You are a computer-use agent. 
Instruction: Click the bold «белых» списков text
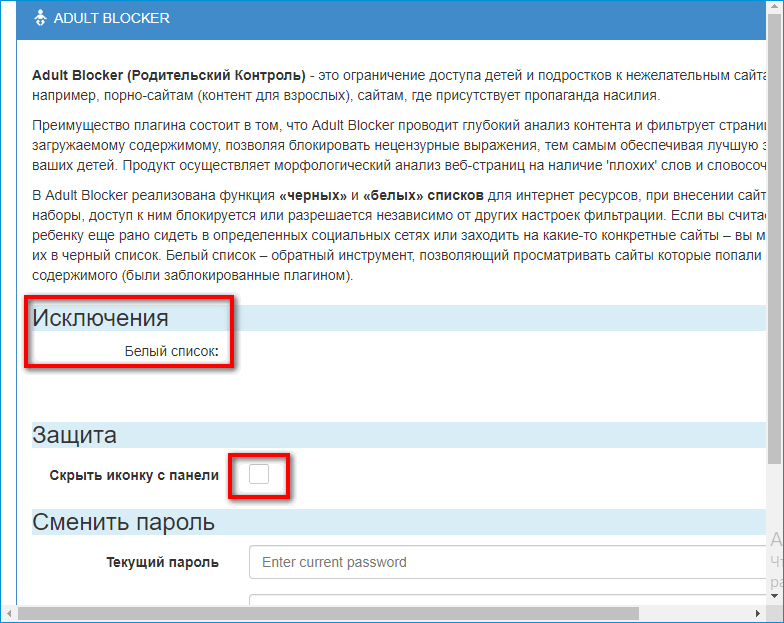pyautogui.click(x=424, y=196)
